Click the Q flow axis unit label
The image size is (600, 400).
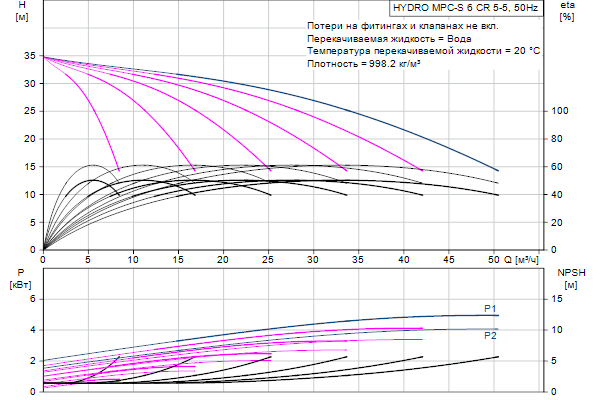pyautogui.click(x=526, y=259)
